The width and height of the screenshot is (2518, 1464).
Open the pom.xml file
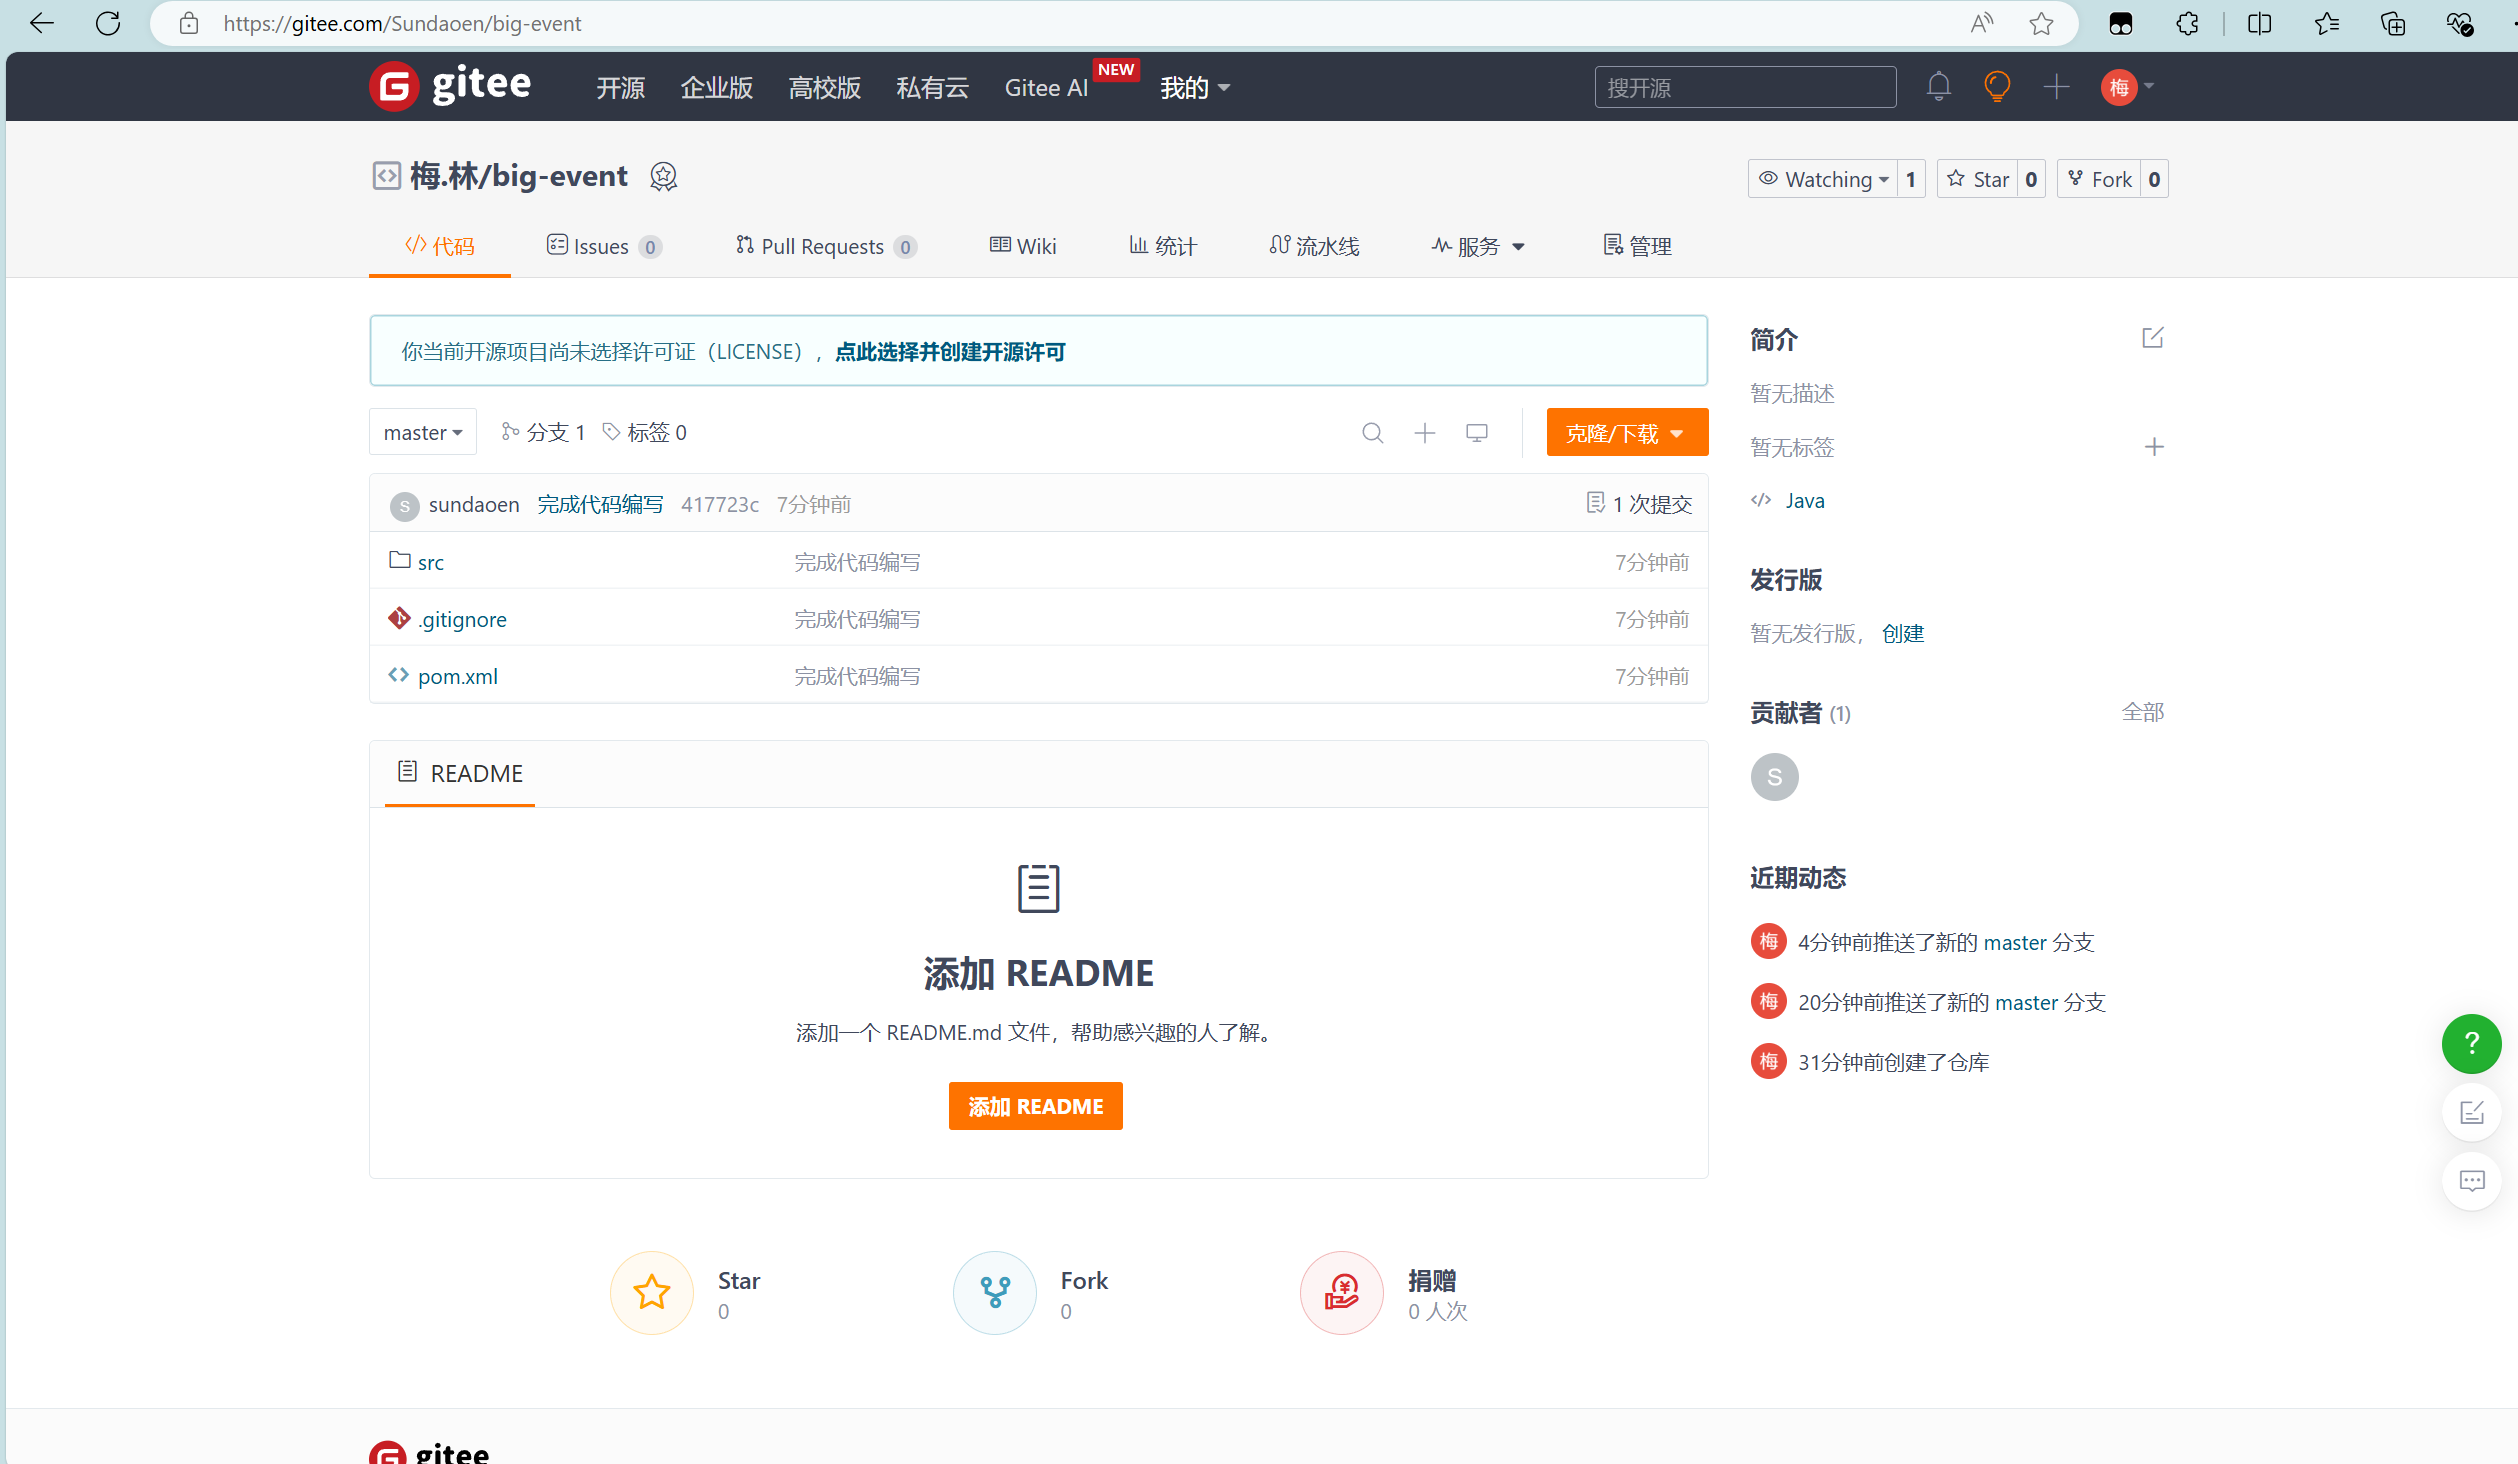(457, 676)
